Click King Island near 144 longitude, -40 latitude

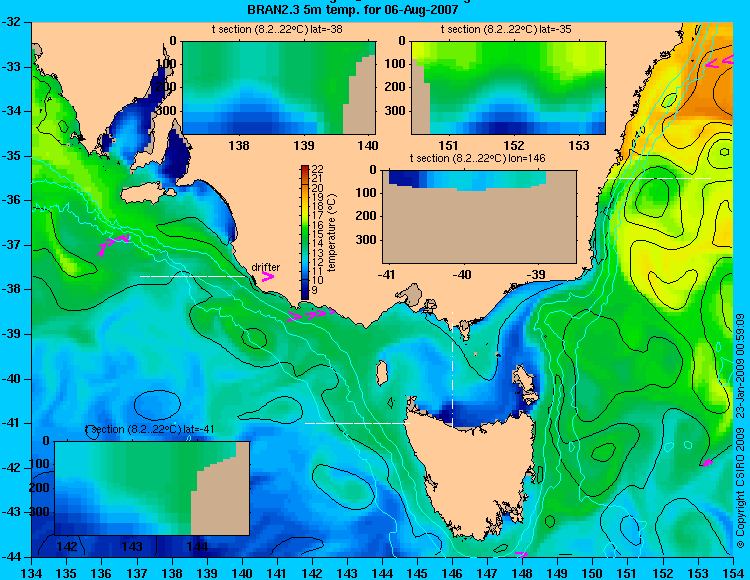click(x=382, y=373)
